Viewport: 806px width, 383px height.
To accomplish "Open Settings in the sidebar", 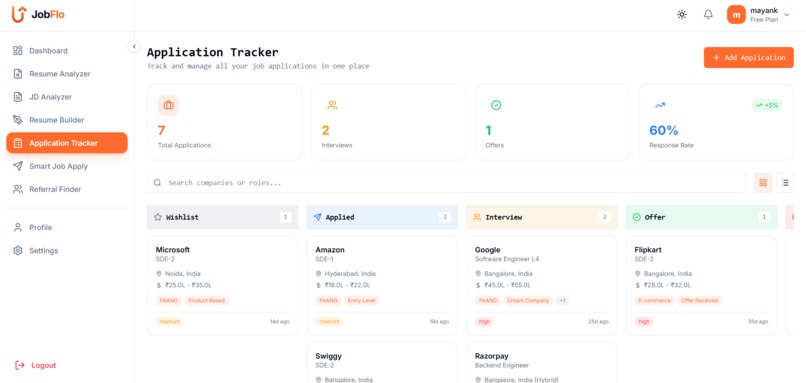I will click(67, 250).
